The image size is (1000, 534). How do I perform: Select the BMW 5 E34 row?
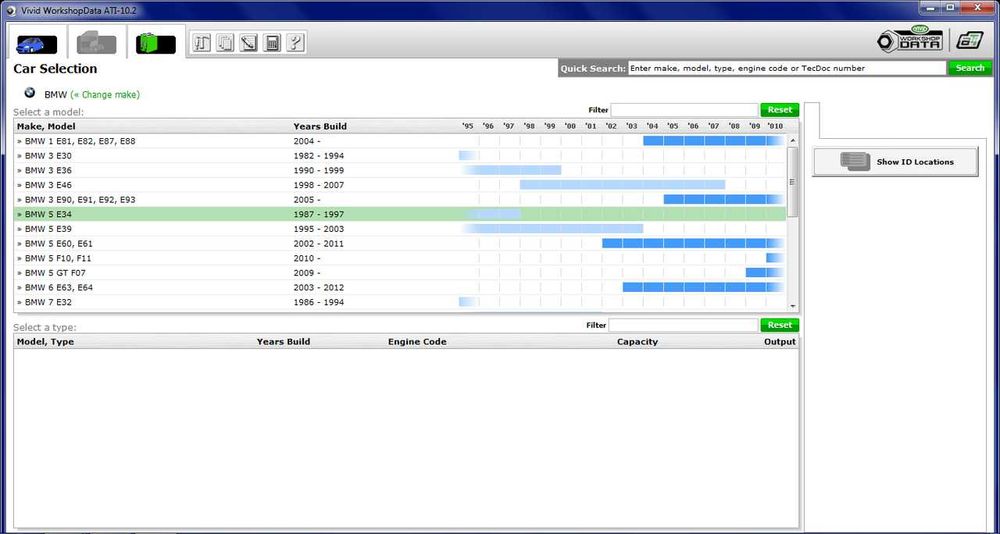tap(401, 214)
